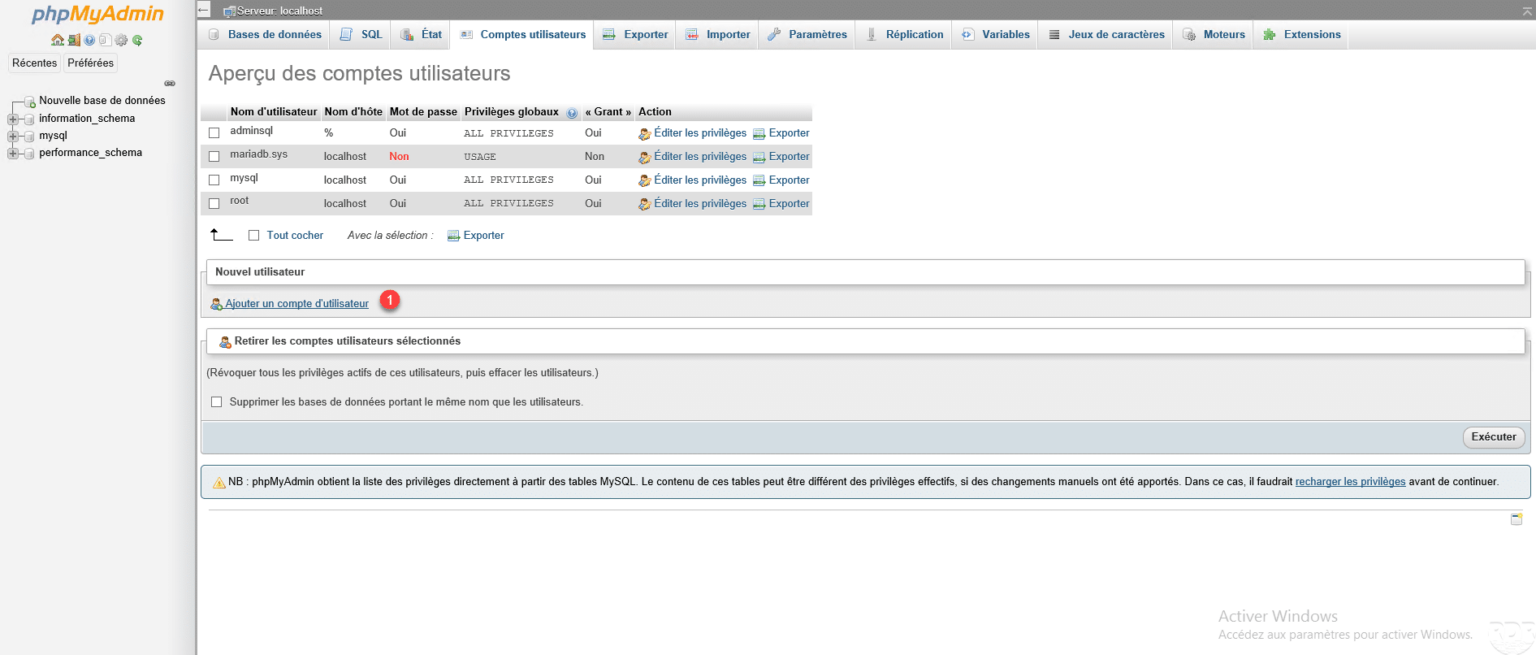The height and width of the screenshot is (655, 1536).
Task: Click the red Non password cell
Action: (x=399, y=157)
